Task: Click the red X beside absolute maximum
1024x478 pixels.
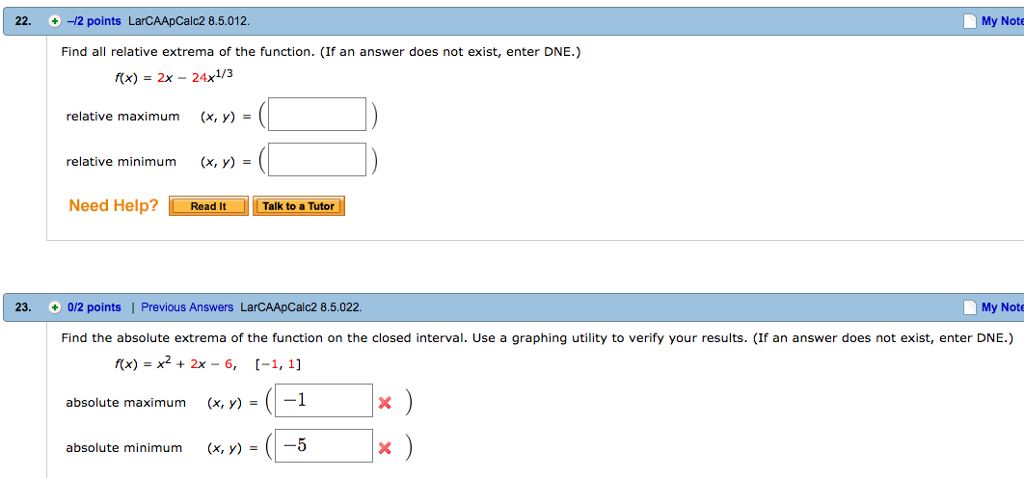Action: click(x=385, y=403)
